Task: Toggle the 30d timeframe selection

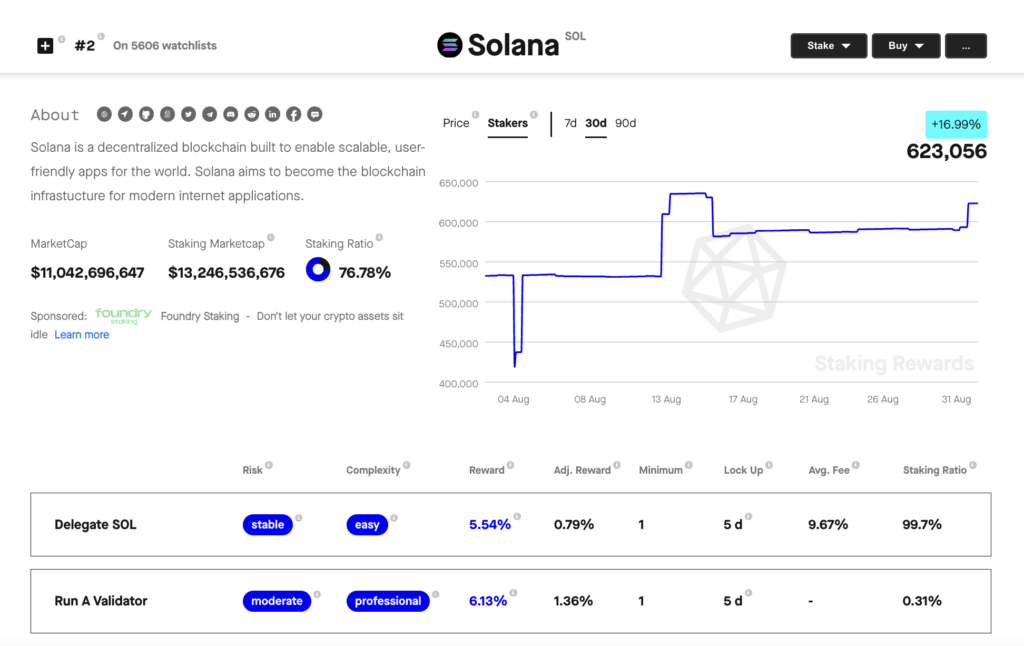Action: click(595, 123)
